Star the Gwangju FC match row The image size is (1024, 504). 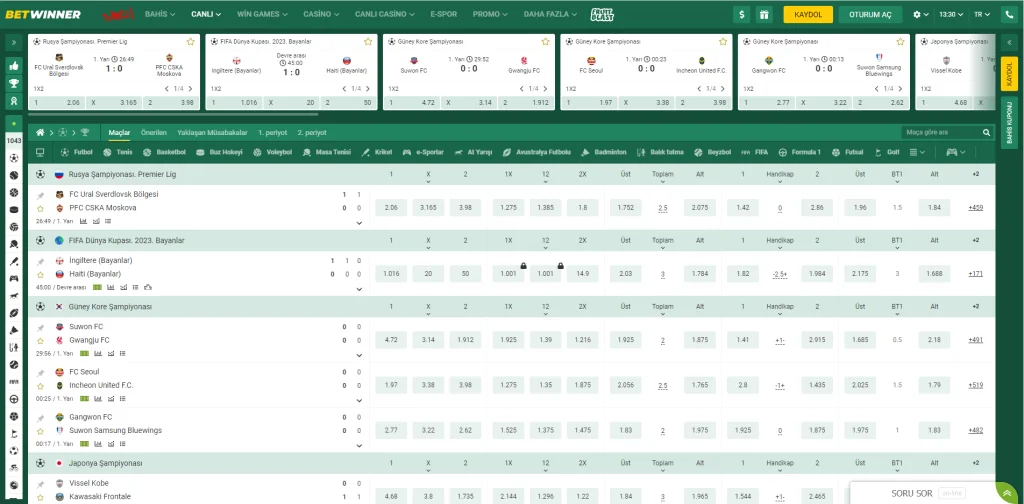click(x=40, y=341)
